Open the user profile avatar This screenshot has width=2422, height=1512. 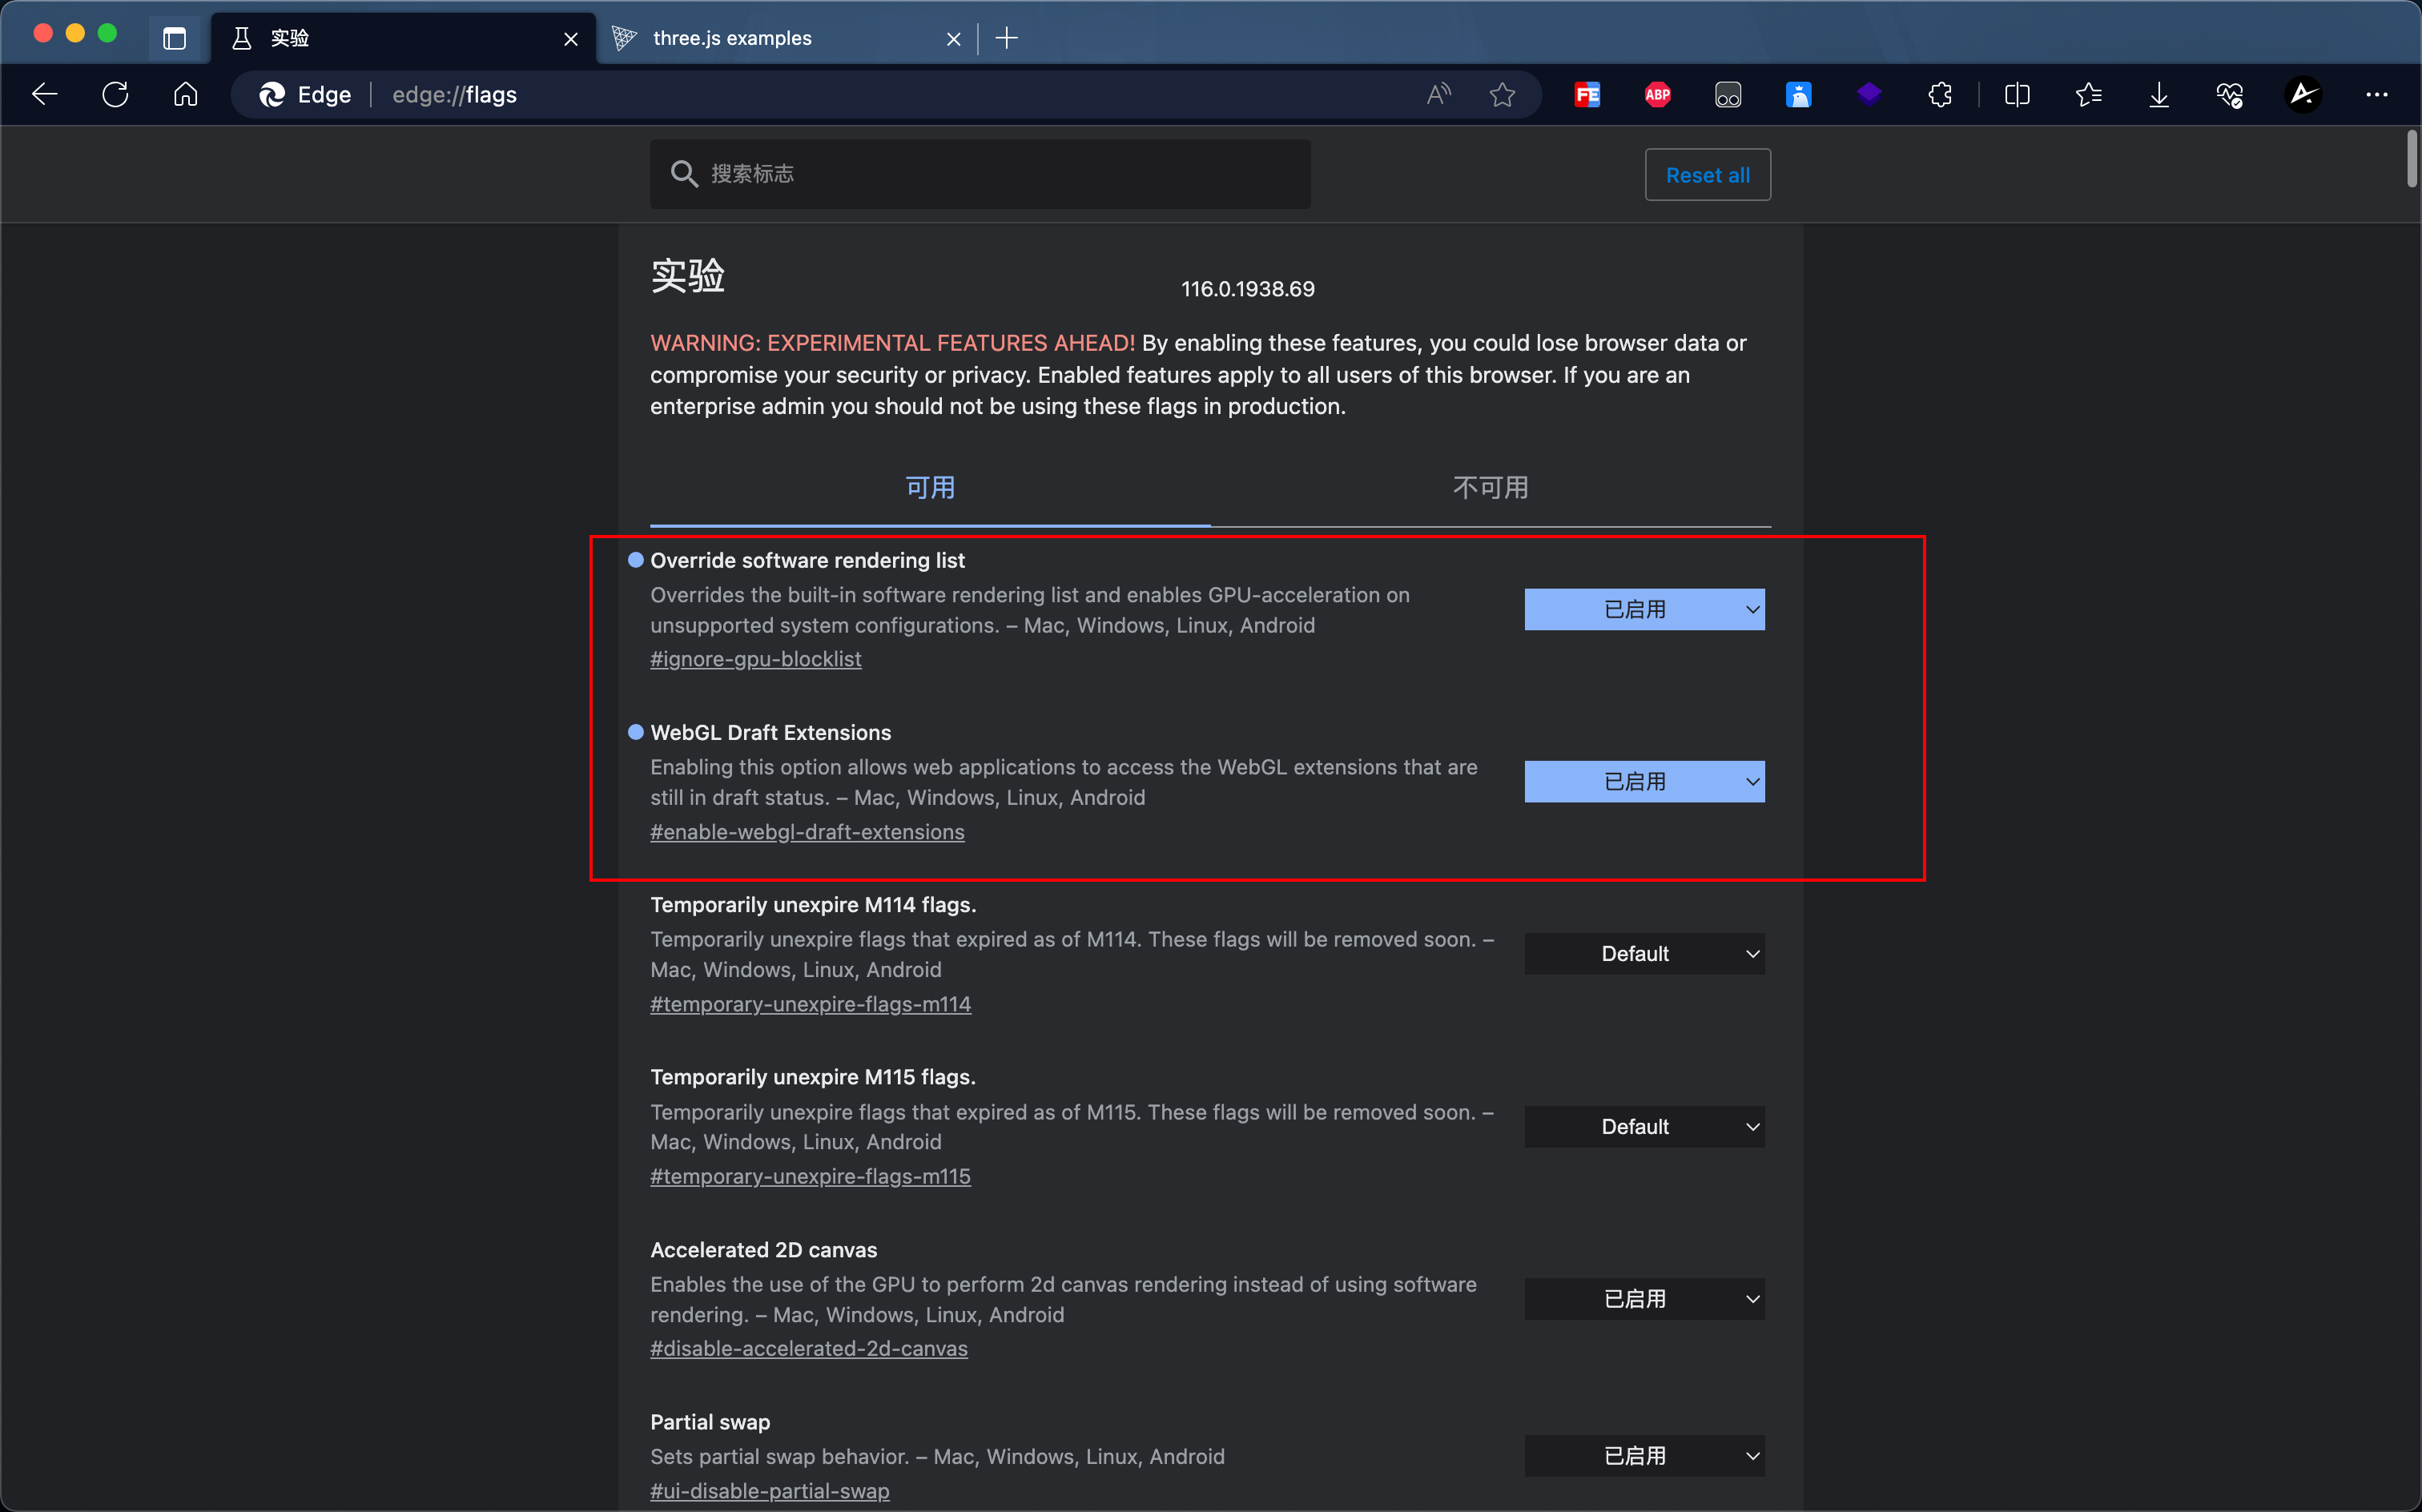point(2303,95)
